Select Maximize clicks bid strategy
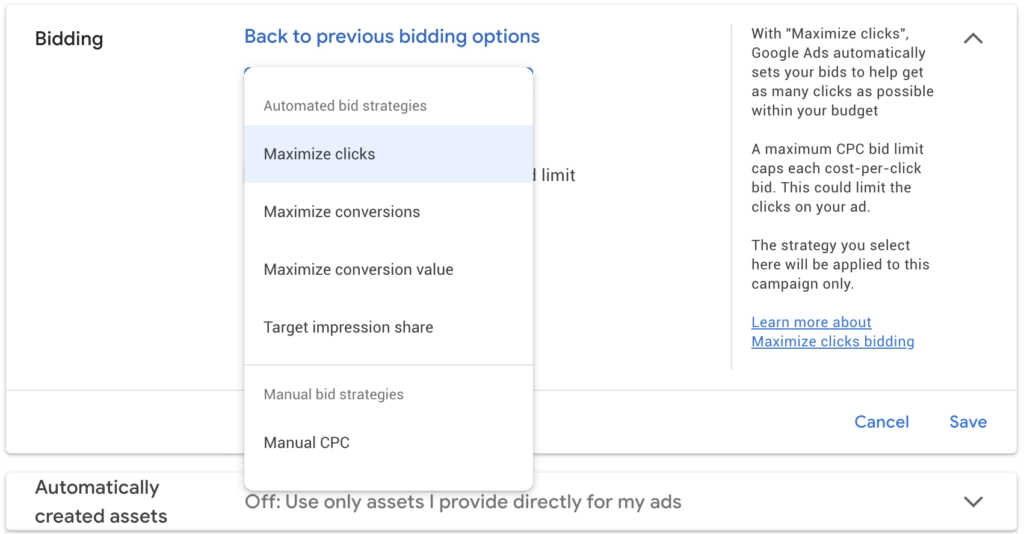This screenshot has width=1024, height=534. 319,154
